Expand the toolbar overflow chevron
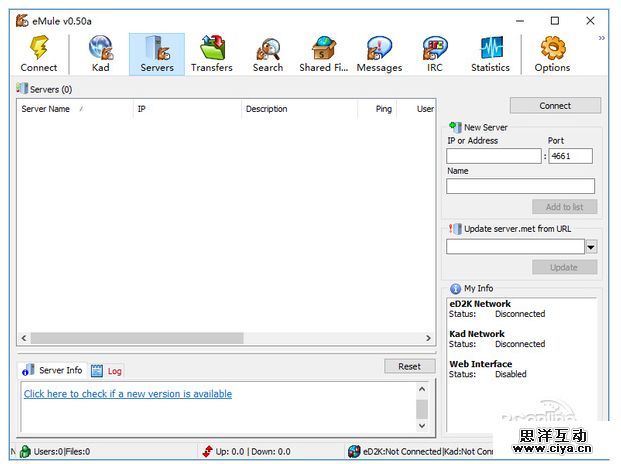Image resolution: width=621 pixels, height=464 pixels. click(602, 38)
